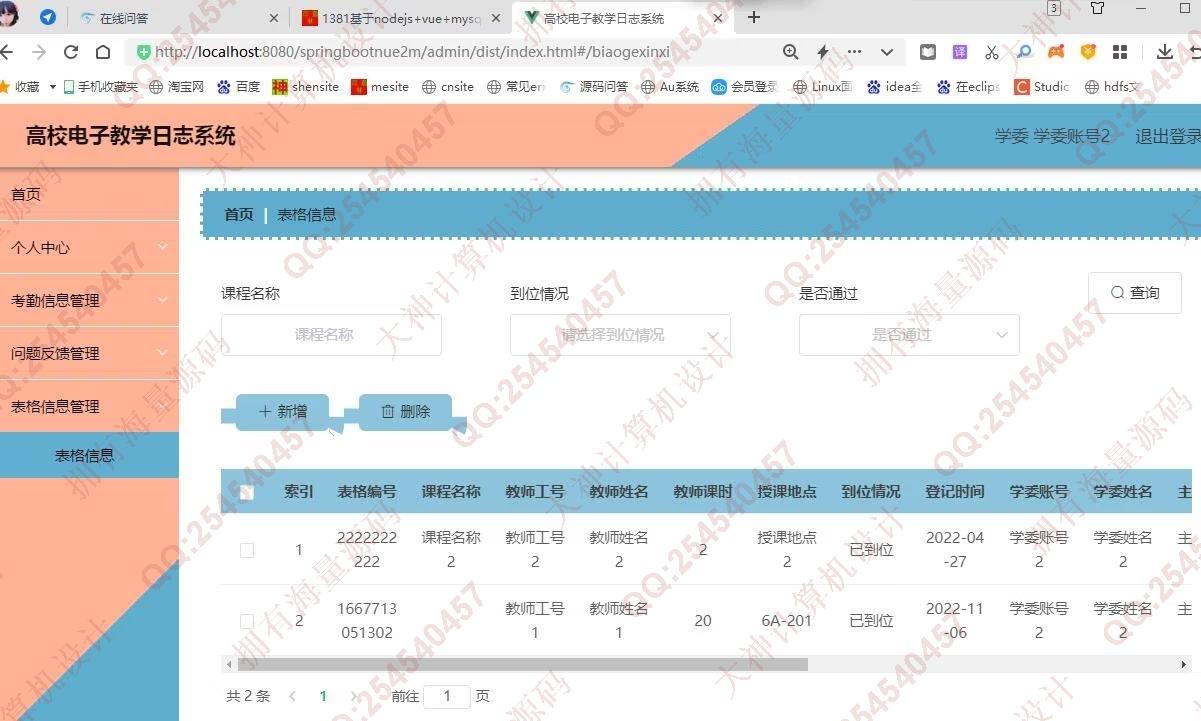Open the Studio bookmark
Viewport: 1201px width, 721px height.
pos(1042,87)
